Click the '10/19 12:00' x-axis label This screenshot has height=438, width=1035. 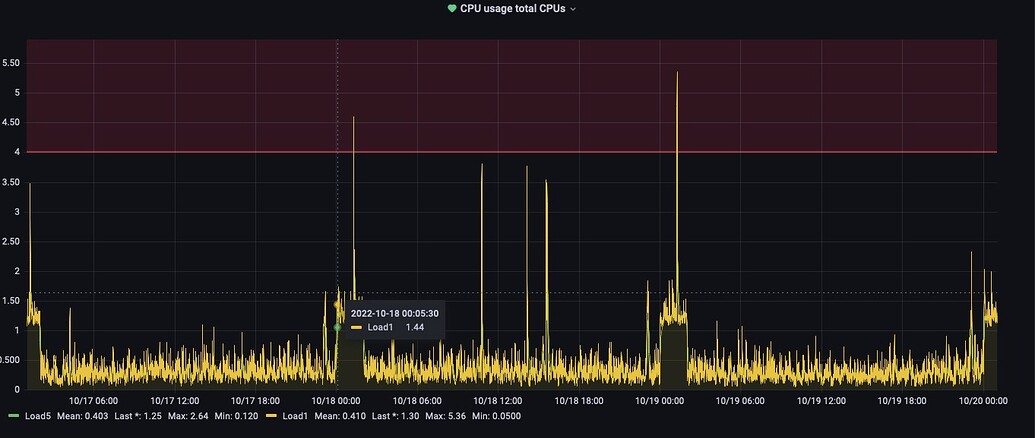(821, 400)
